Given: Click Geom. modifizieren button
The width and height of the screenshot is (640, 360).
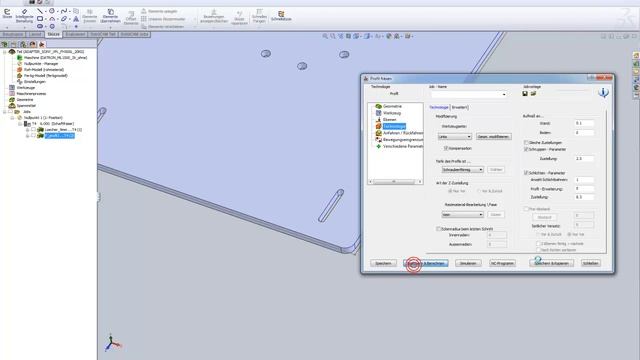Looking at the screenshot, I should pyautogui.click(x=493, y=137).
